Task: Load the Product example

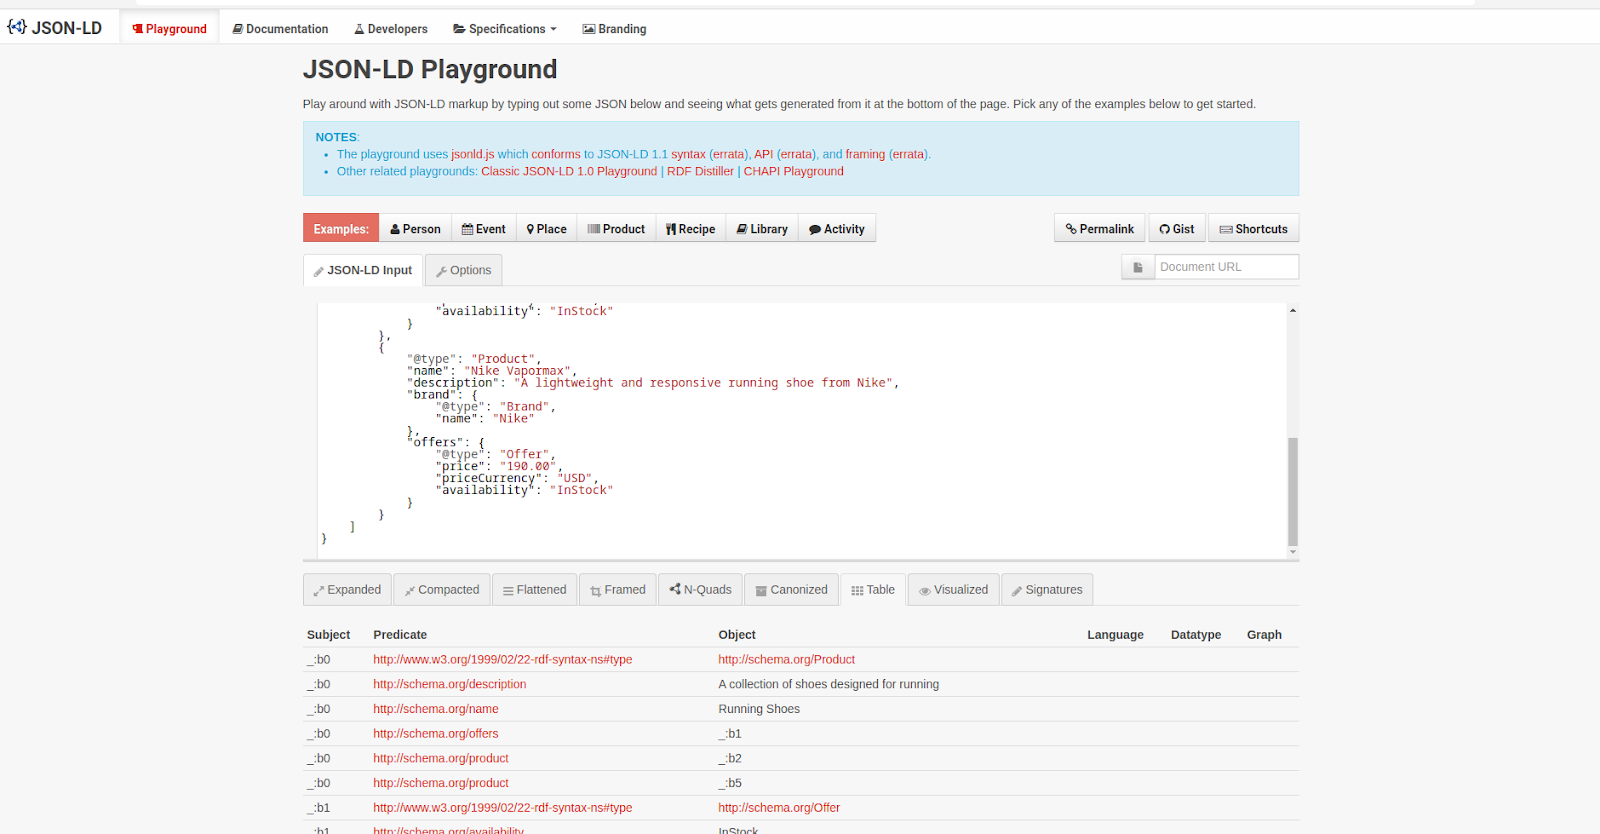Action: [x=616, y=229]
